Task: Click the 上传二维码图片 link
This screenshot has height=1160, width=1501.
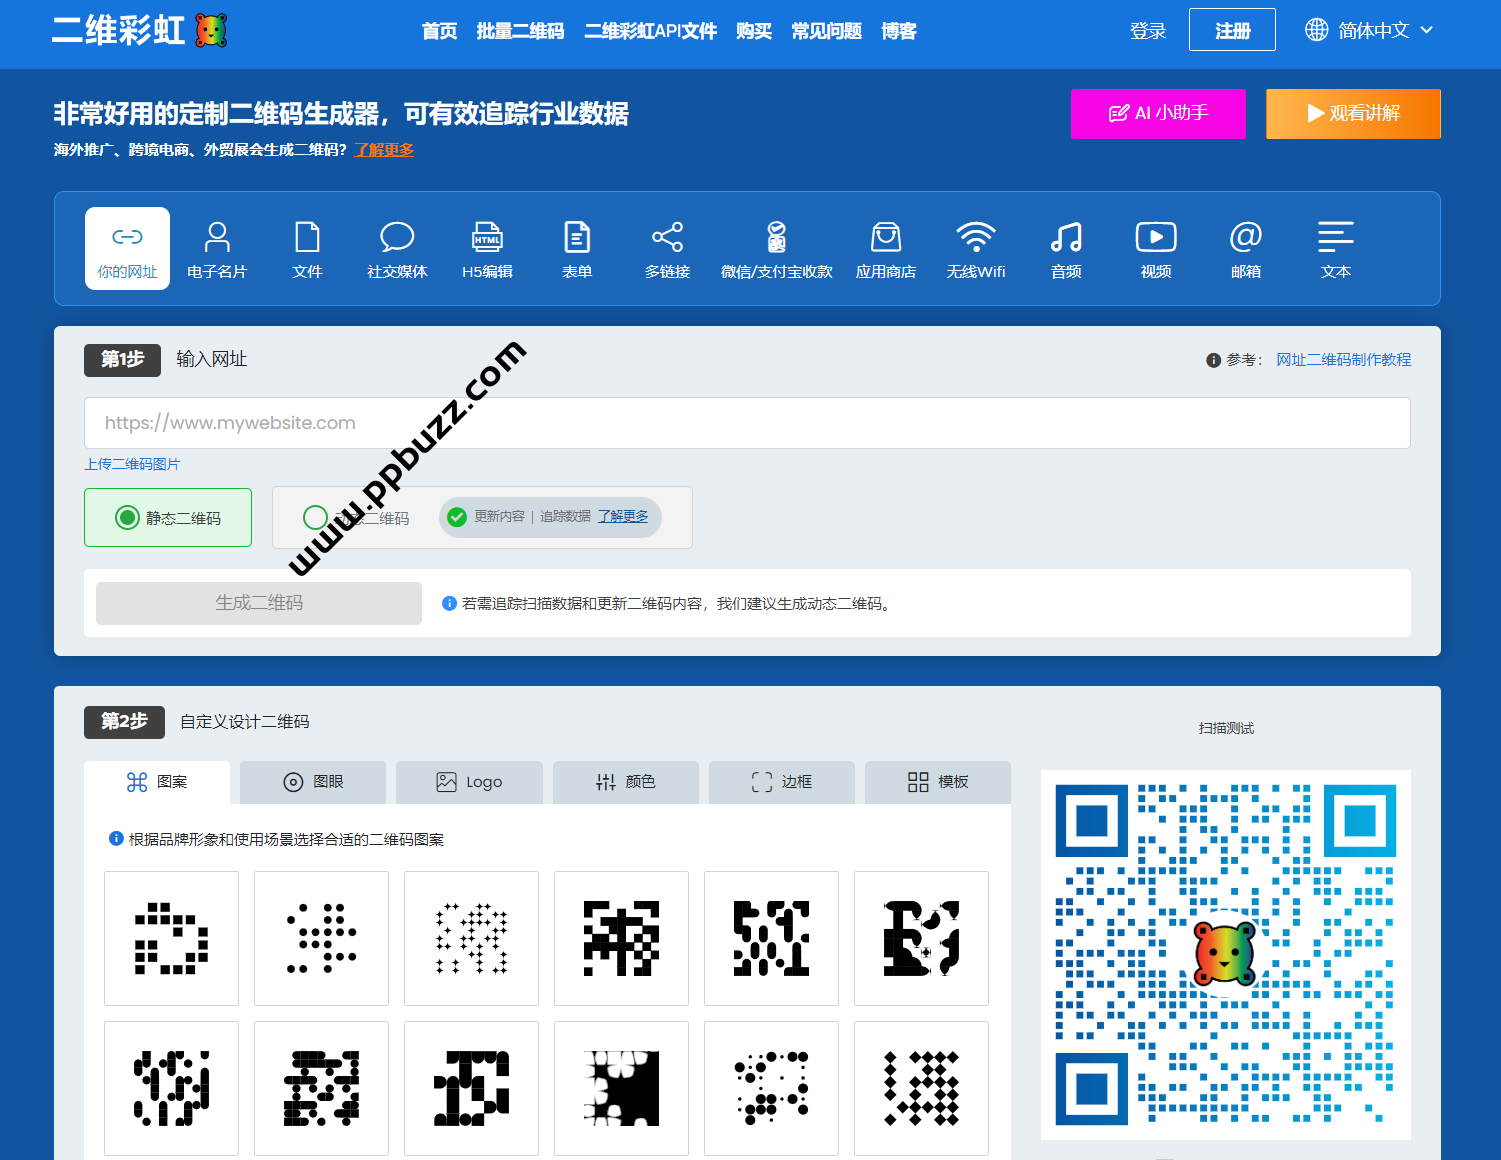Action: click(x=132, y=464)
